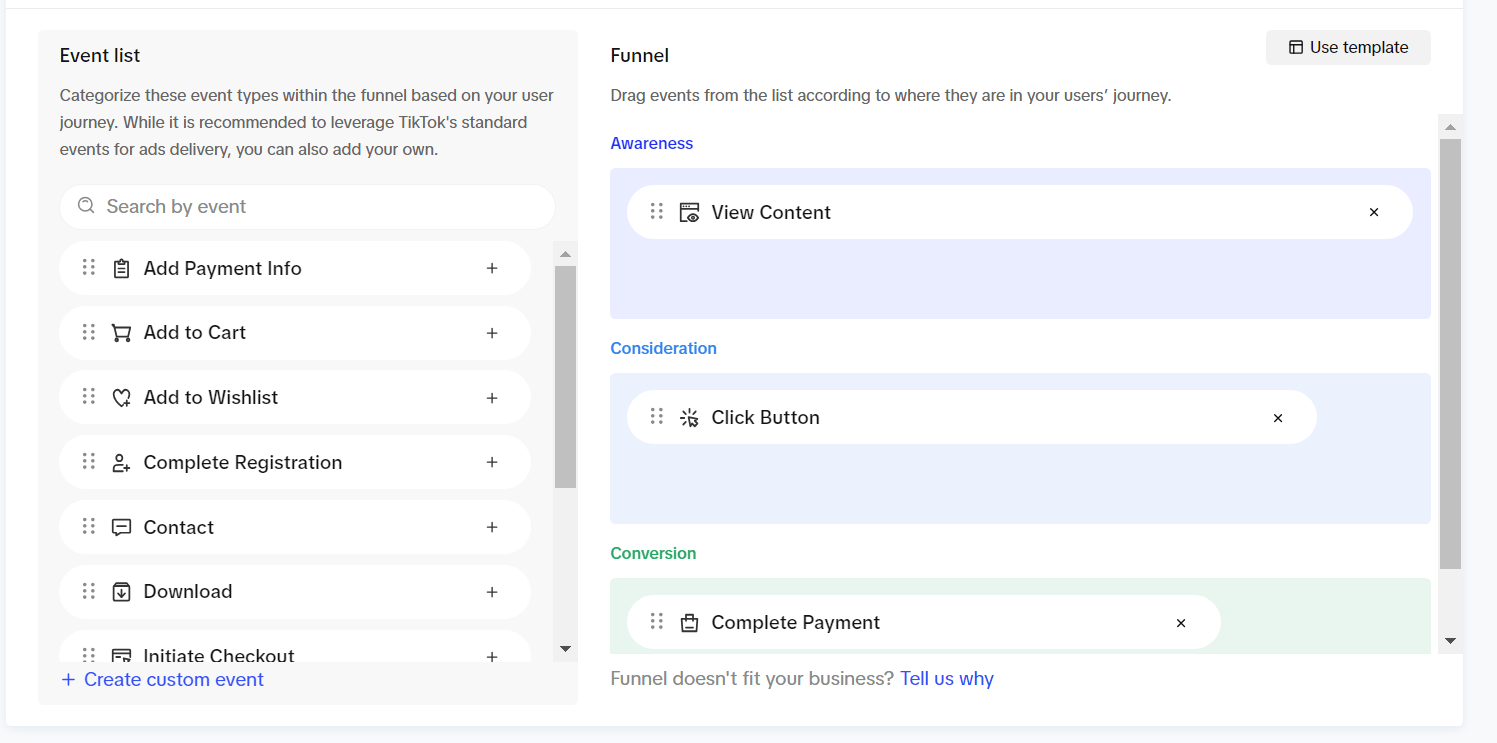Click funnel scrollbar up arrow
The width and height of the screenshot is (1497, 743).
[1450, 127]
